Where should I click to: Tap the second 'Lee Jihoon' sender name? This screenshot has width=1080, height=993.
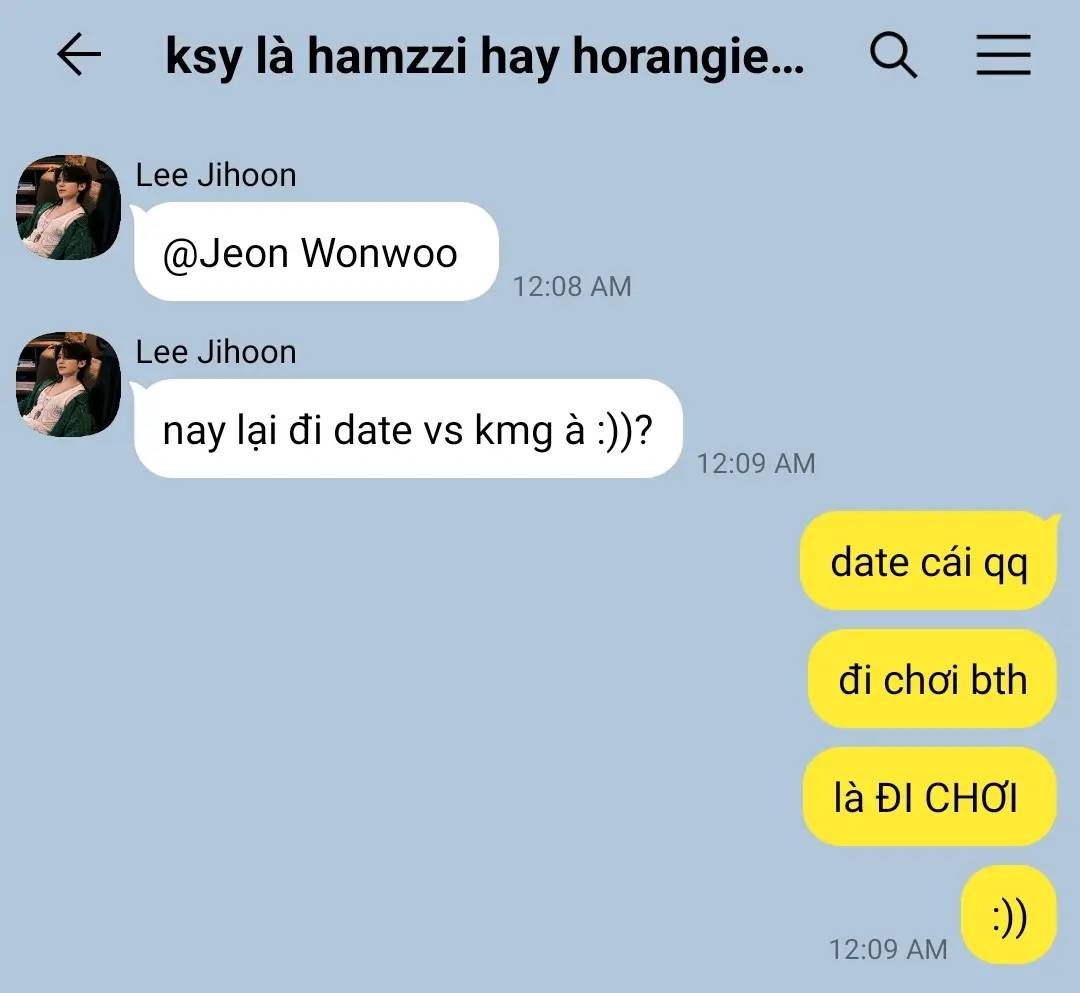[216, 352]
